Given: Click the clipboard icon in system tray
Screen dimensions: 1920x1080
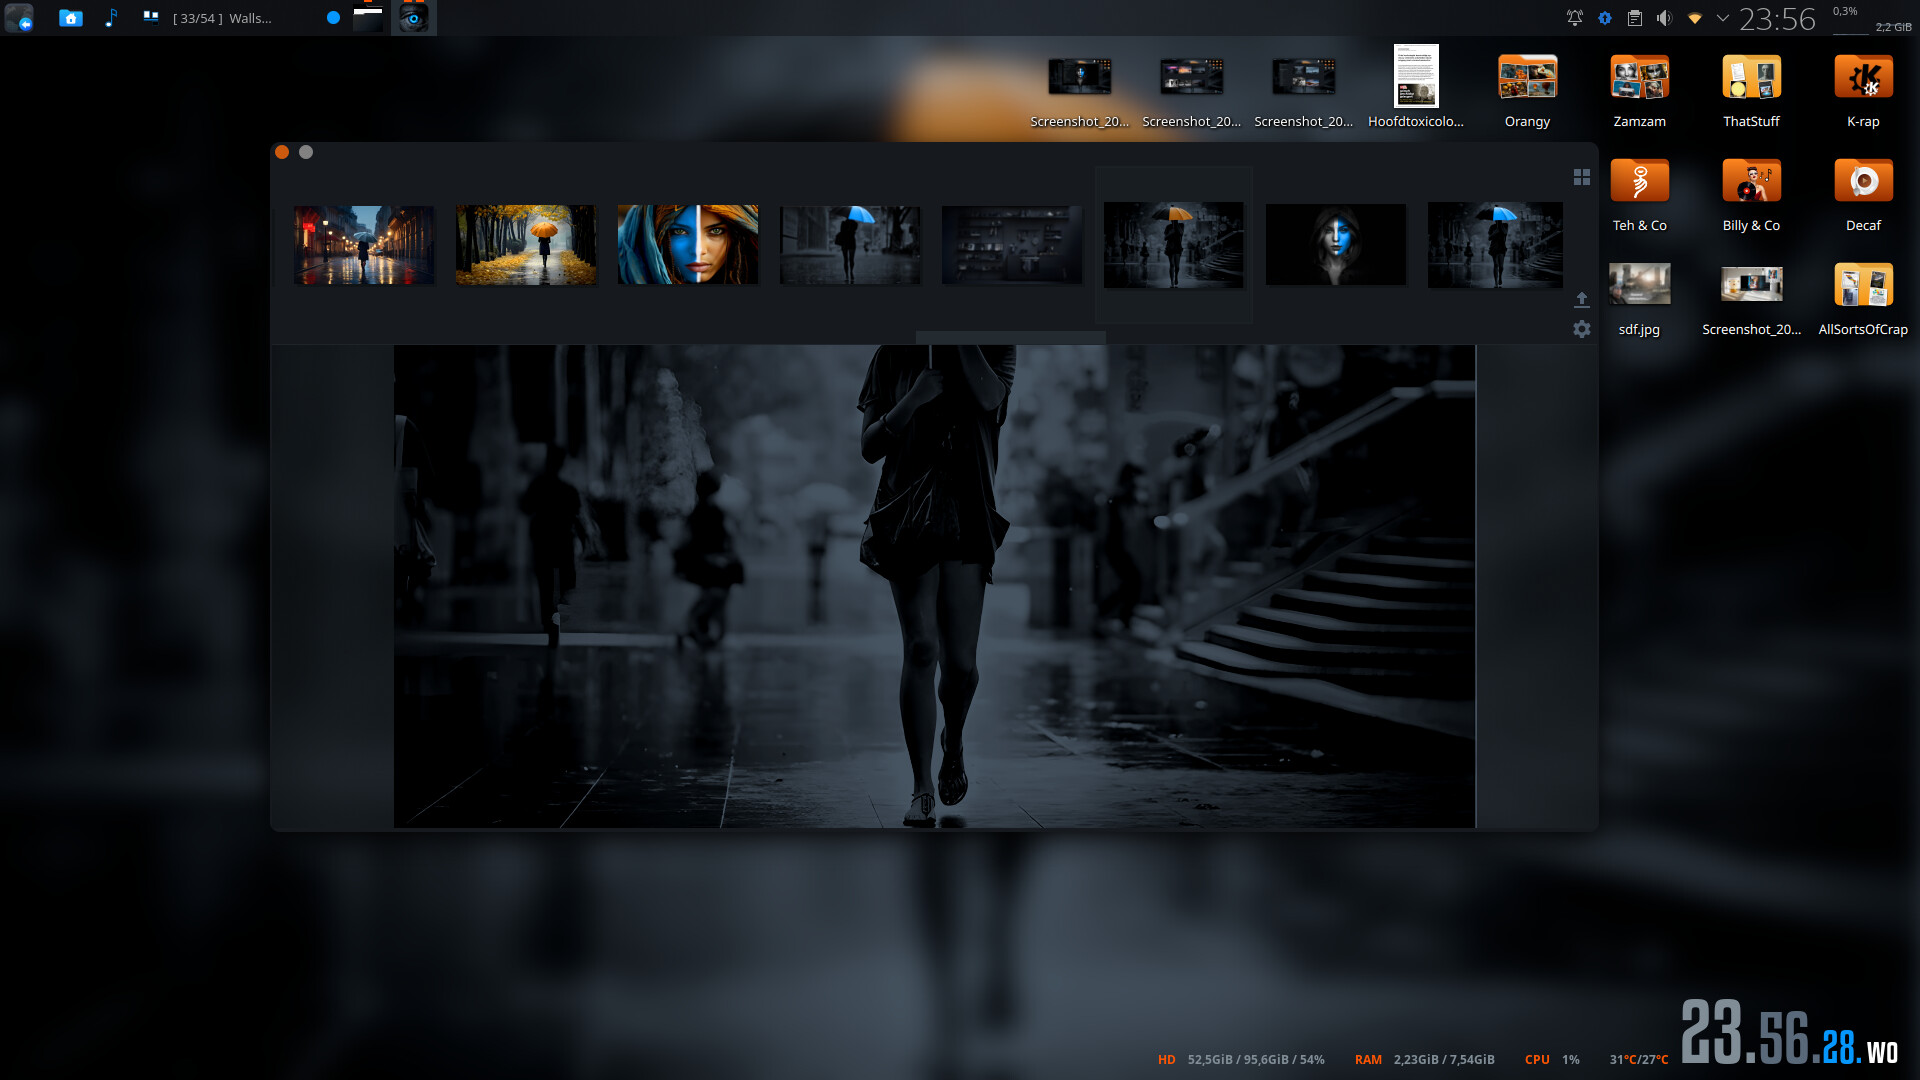Looking at the screenshot, I should [1634, 18].
